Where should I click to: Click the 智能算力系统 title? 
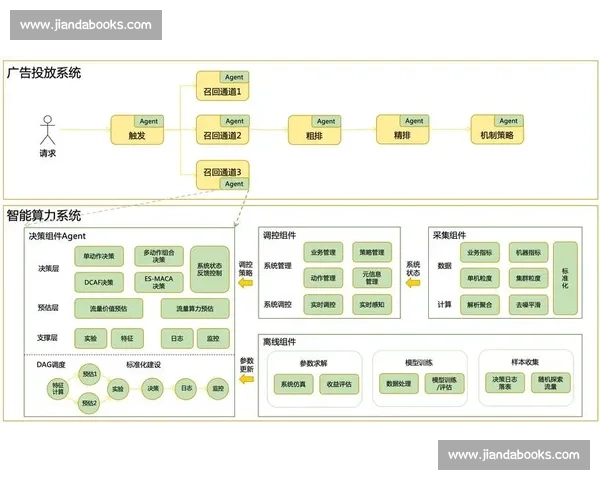[44, 216]
